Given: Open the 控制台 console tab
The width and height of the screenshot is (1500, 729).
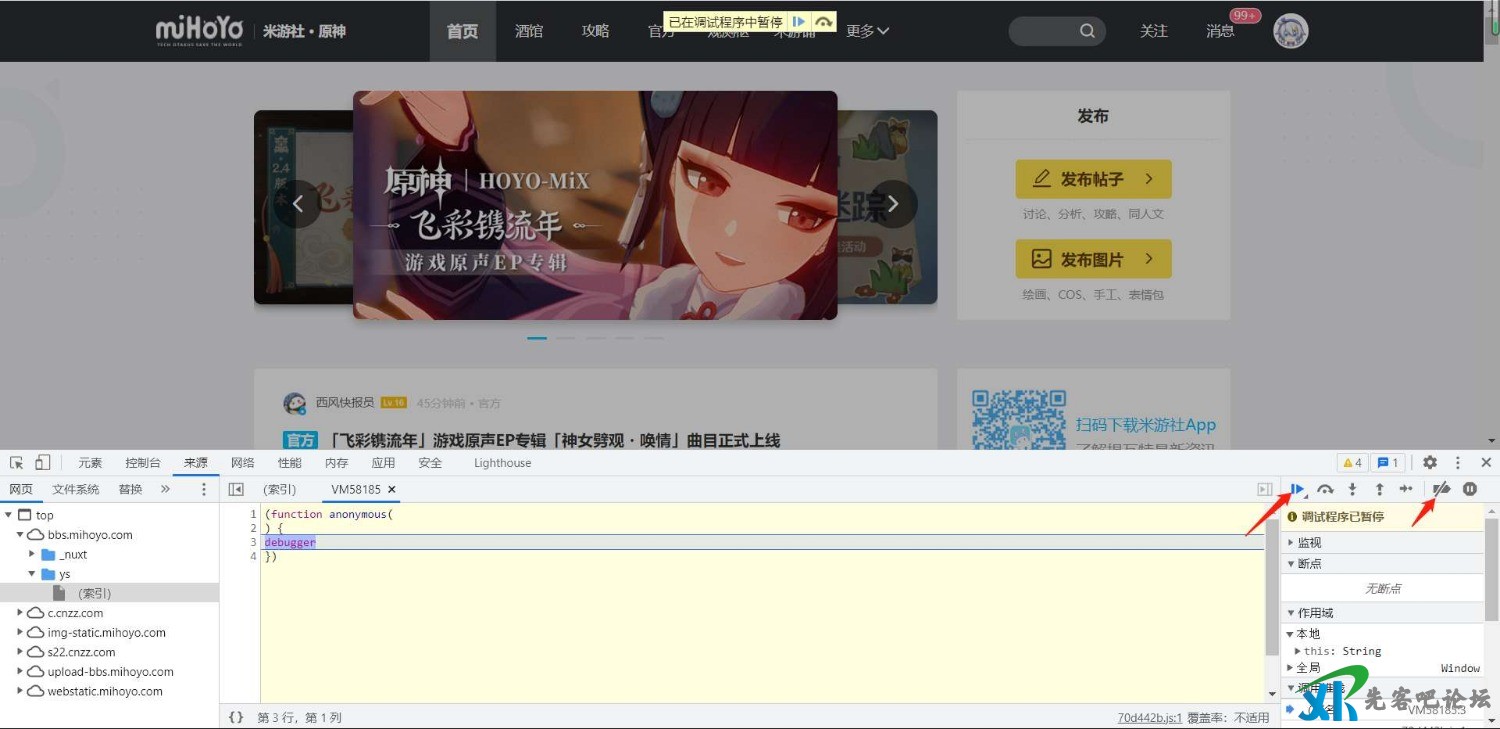Looking at the screenshot, I should pos(143,463).
